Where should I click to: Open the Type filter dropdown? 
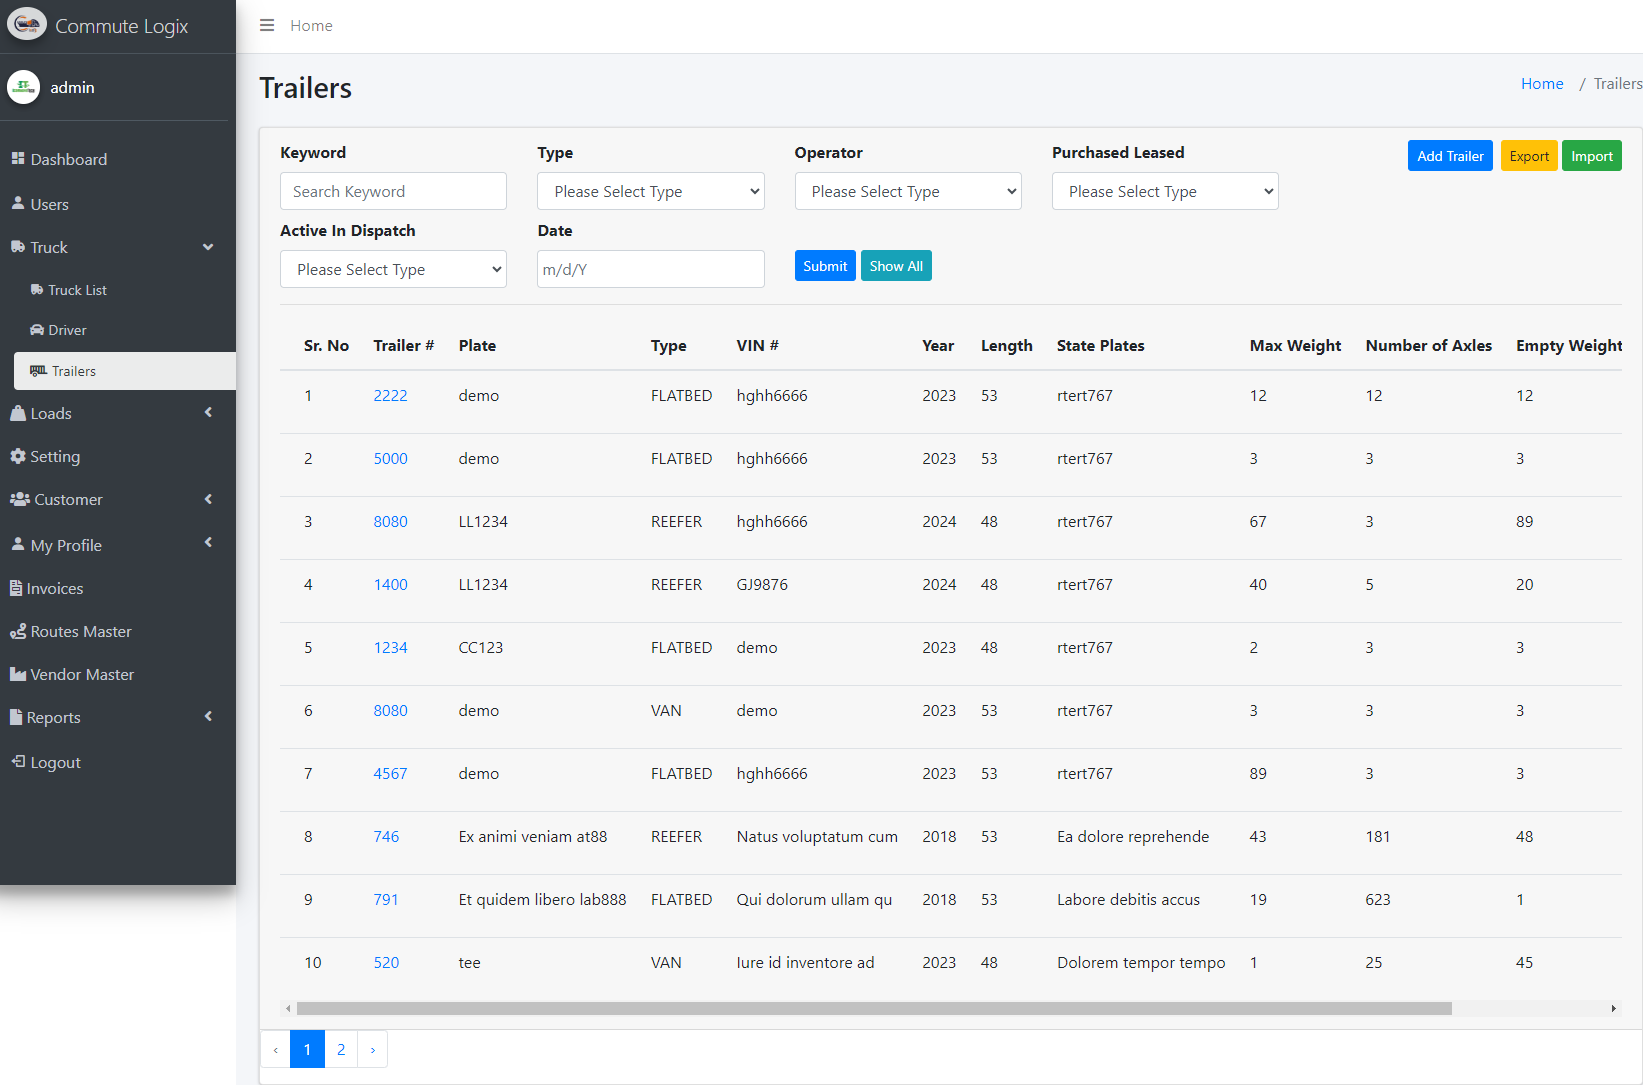coord(650,191)
